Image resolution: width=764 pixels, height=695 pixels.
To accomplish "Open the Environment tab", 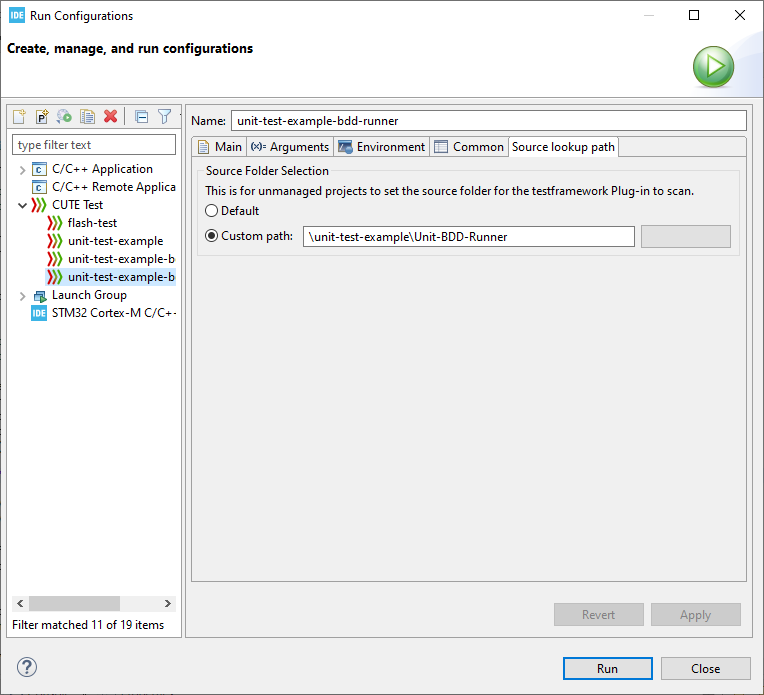I will tap(382, 147).
